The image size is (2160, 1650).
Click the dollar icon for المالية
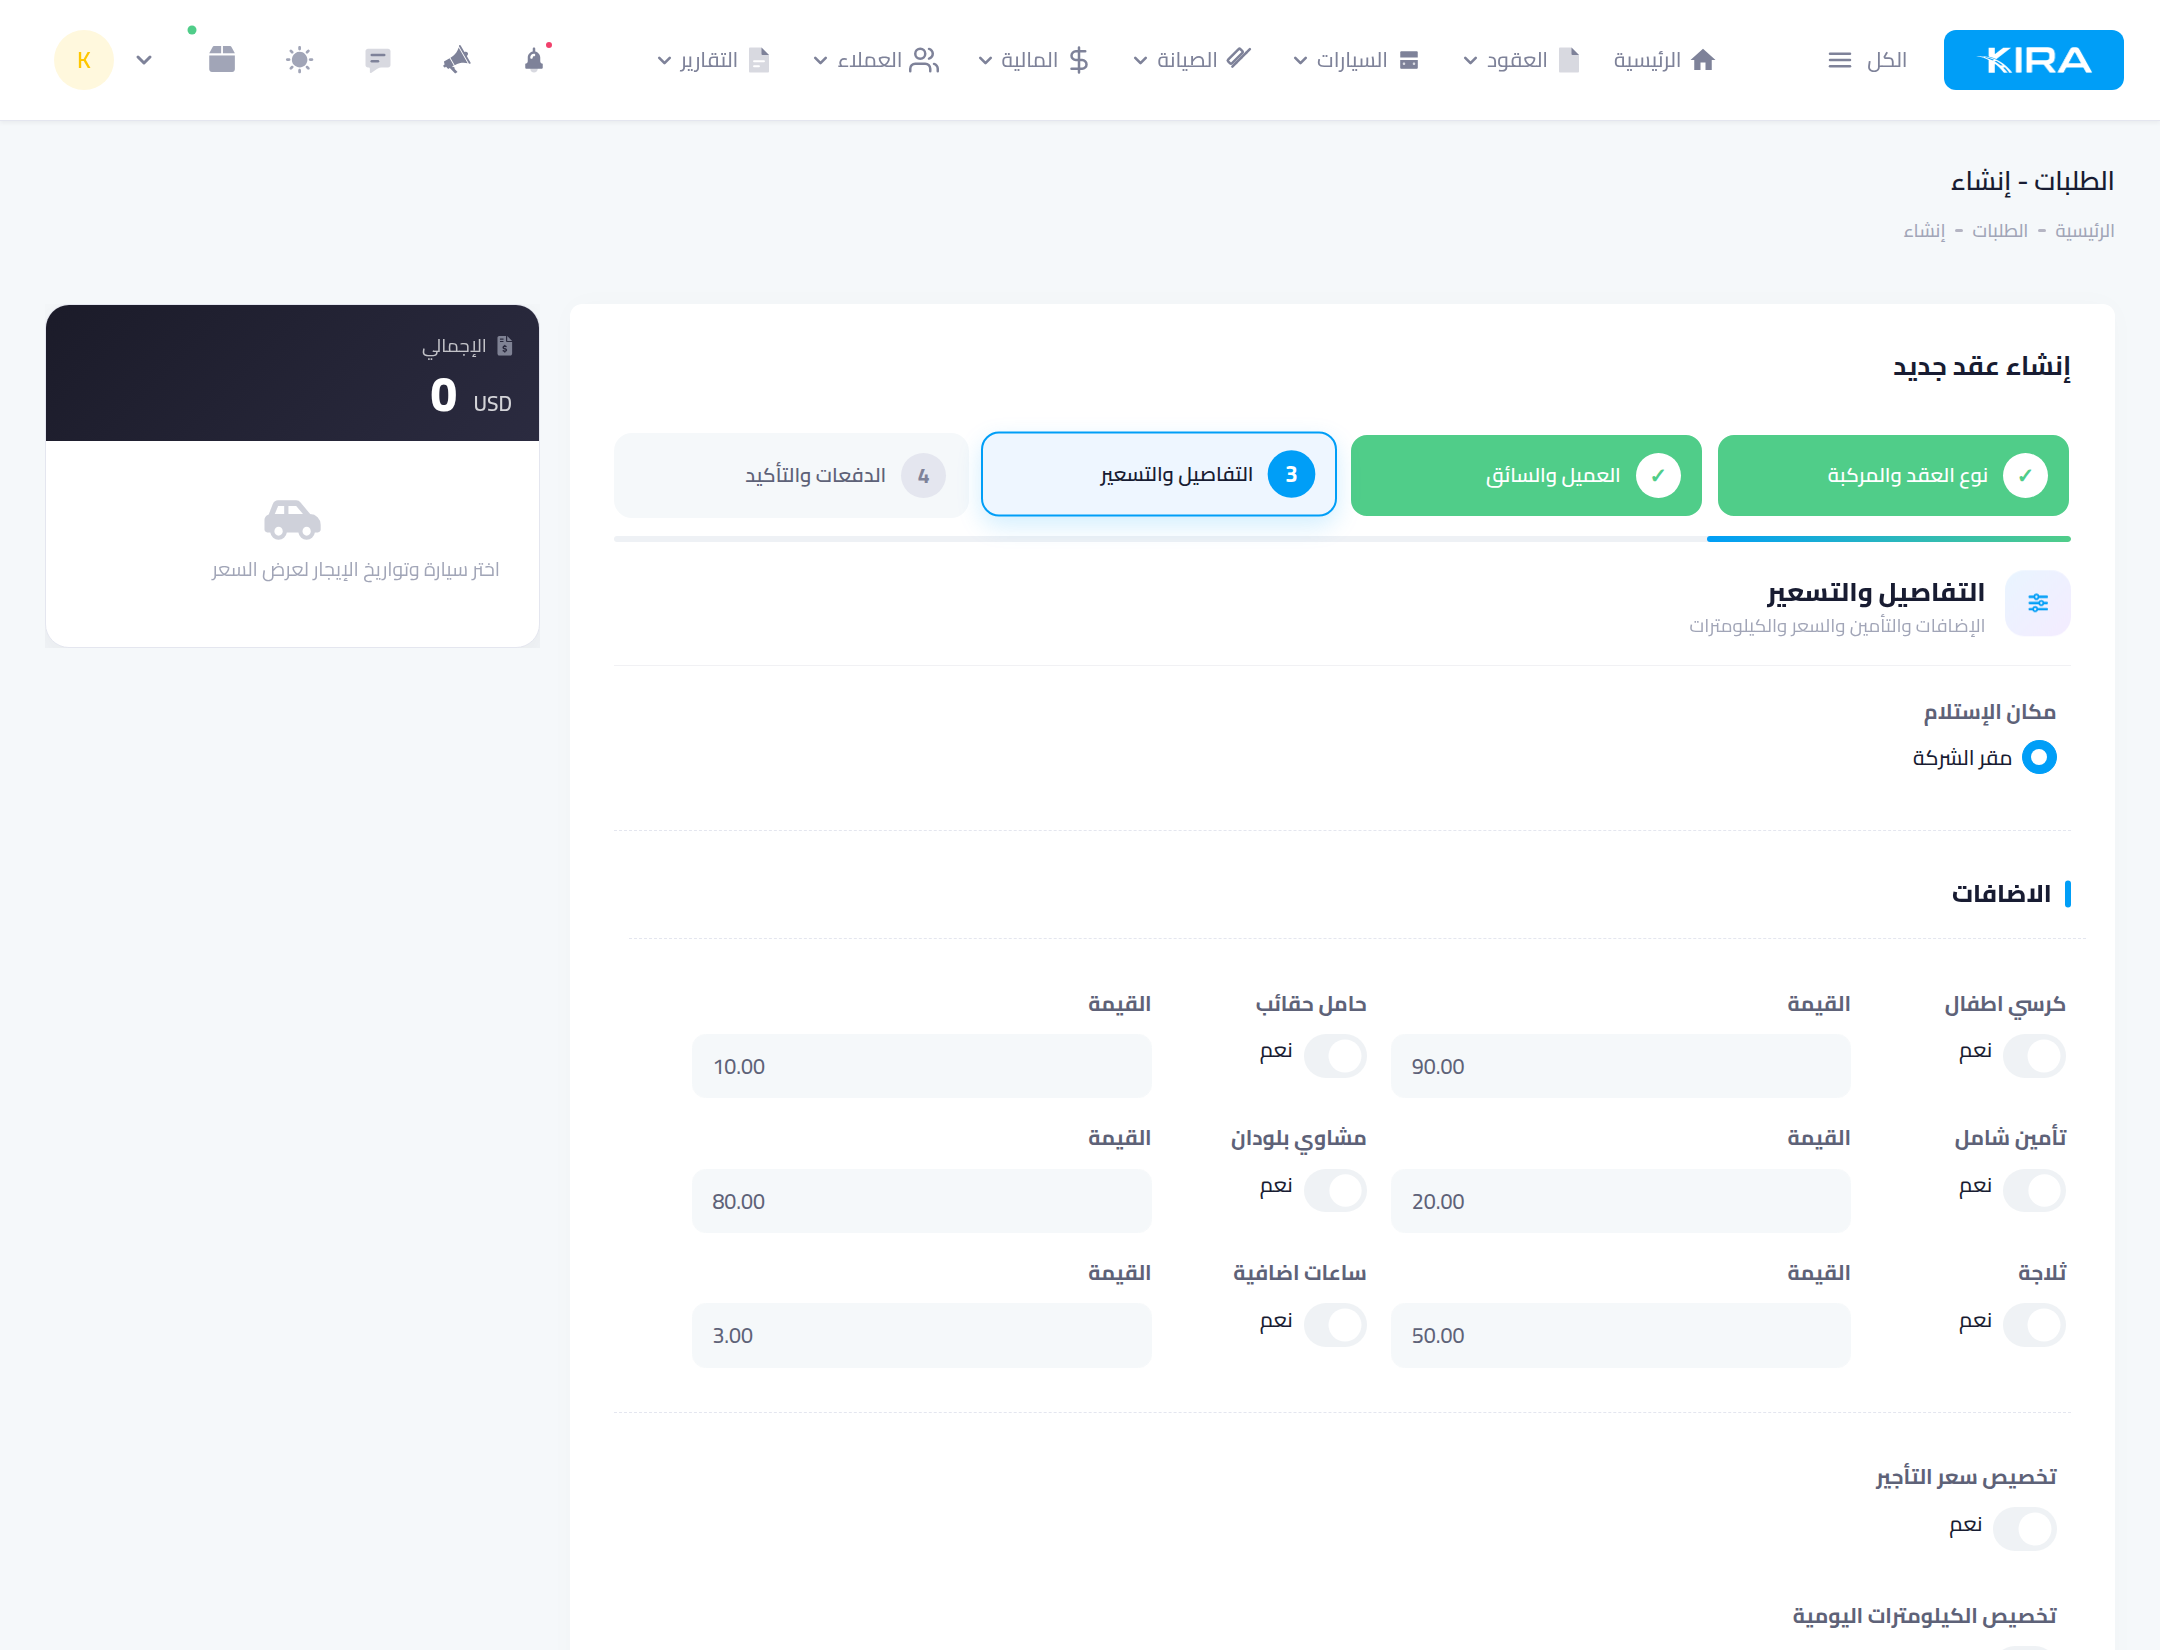[1078, 60]
